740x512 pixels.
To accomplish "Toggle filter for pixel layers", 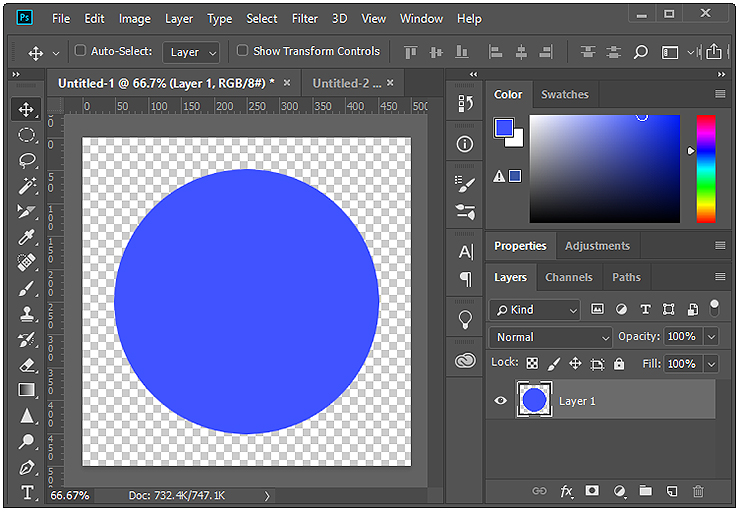I will click(x=597, y=309).
